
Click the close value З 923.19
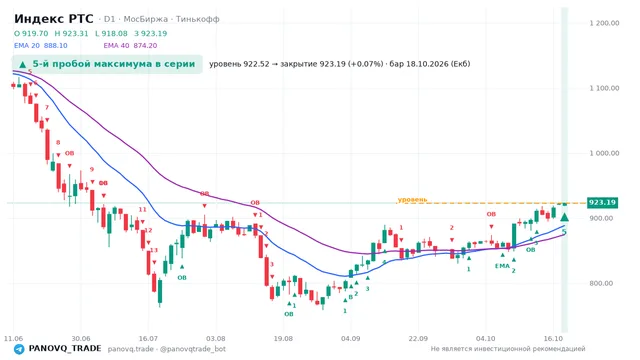pos(151,33)
